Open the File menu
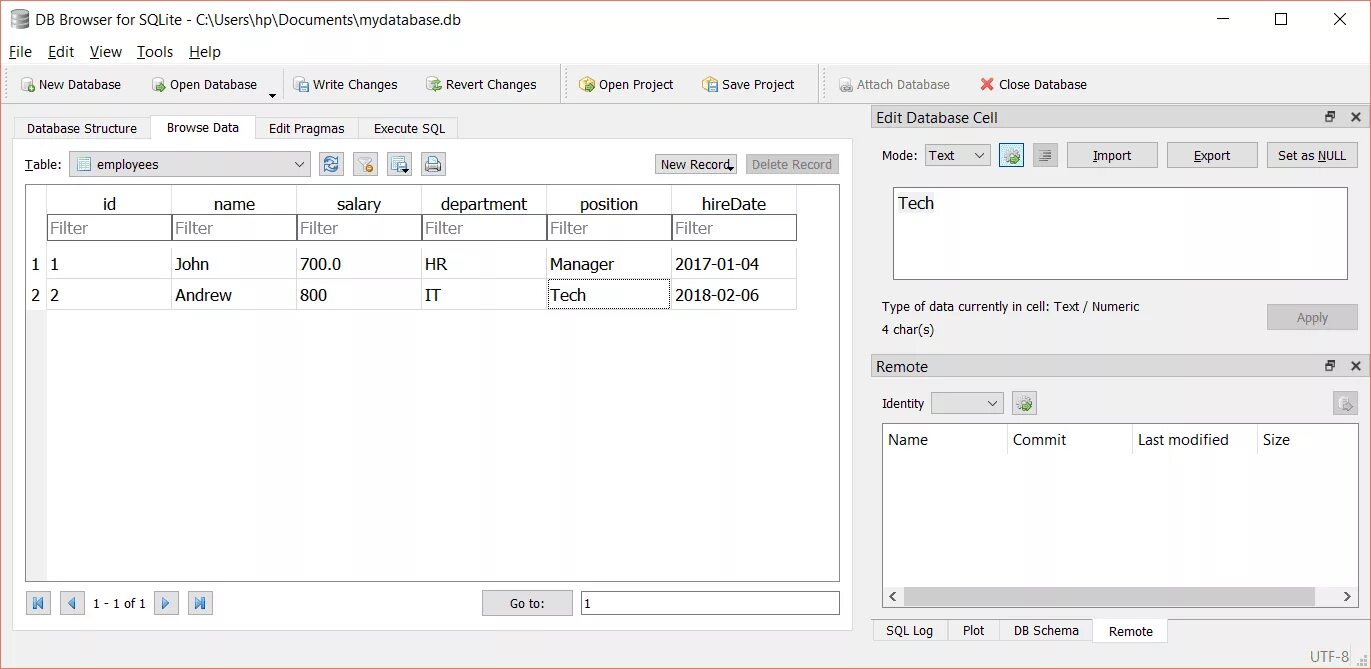 pyautogui.click(x=20, y=52)
